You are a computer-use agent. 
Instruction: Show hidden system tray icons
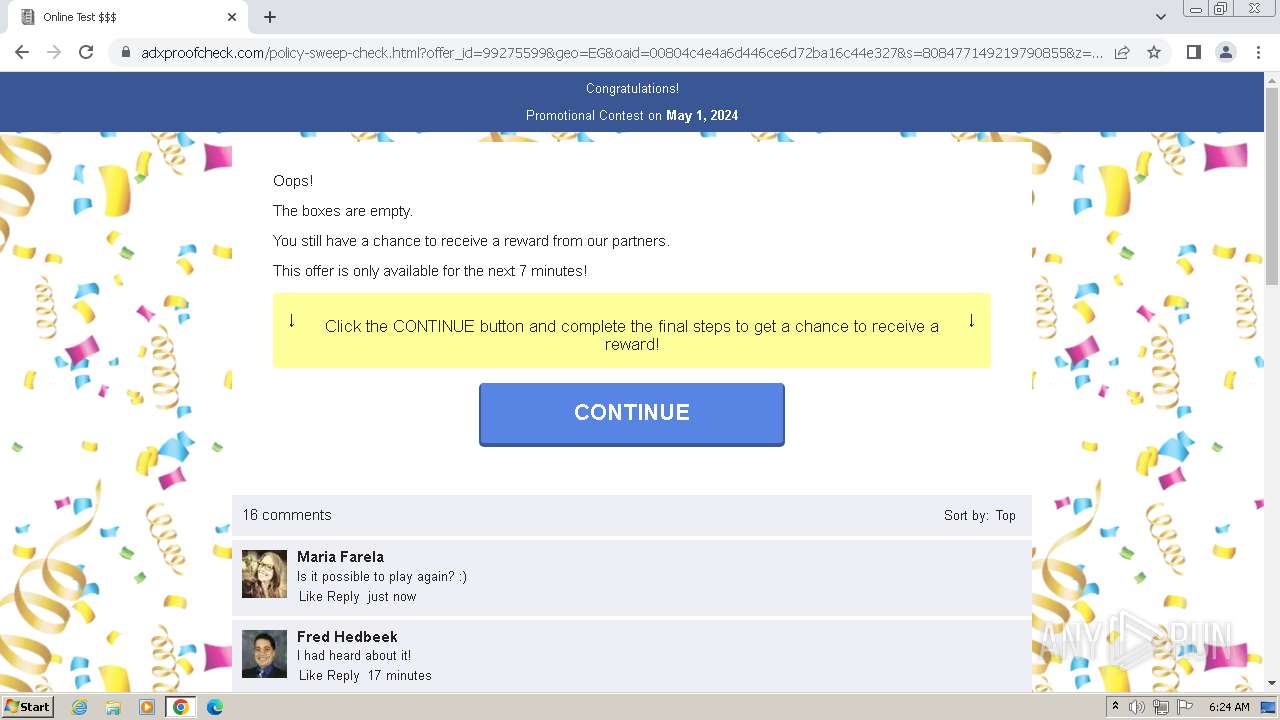(x=1115, y=707)
